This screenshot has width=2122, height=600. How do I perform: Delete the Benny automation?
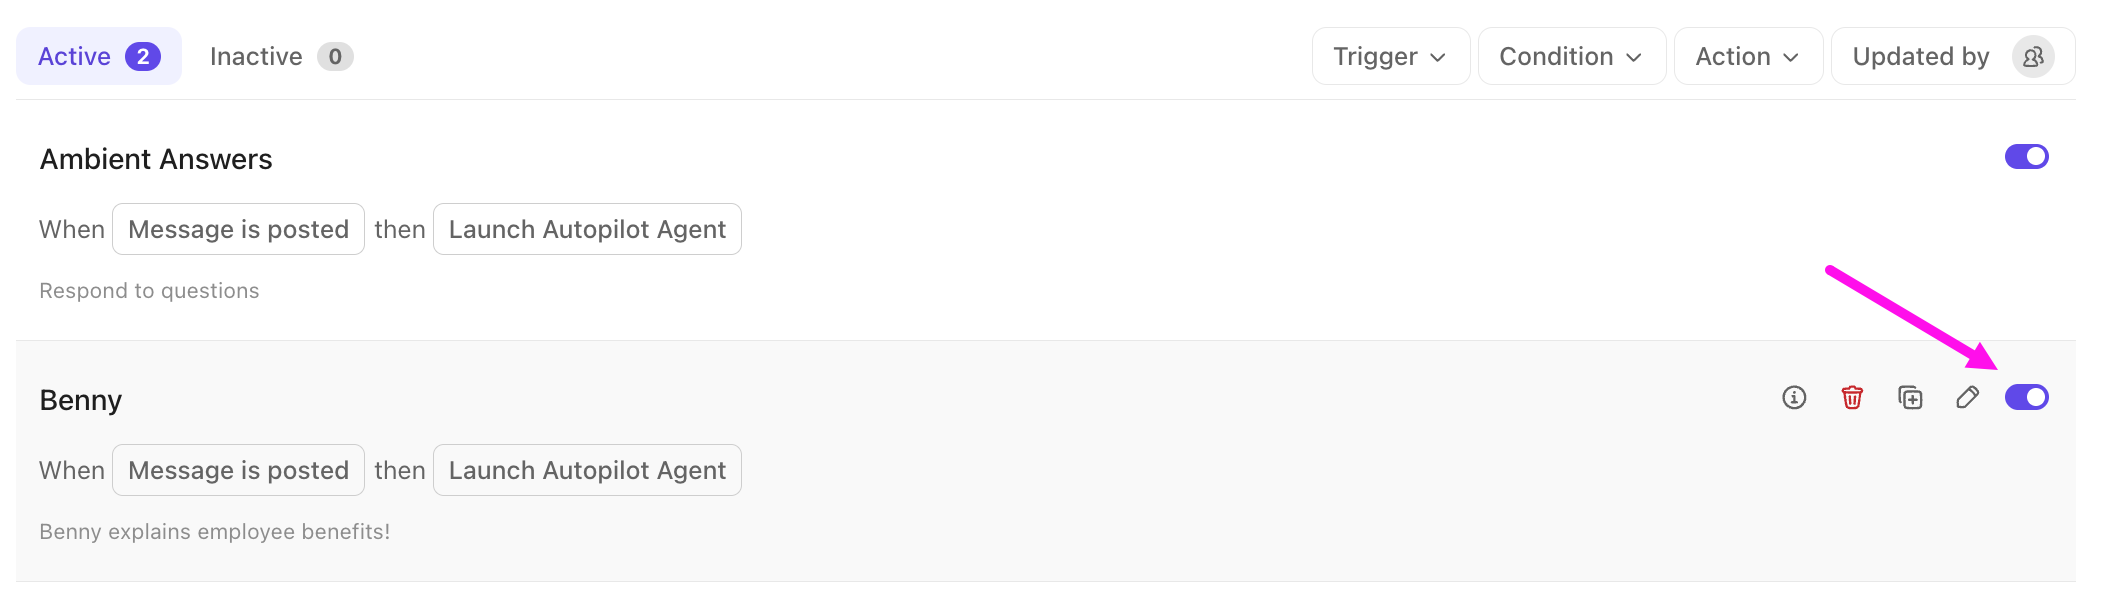pyautogui.click(x=1852, y=398)
